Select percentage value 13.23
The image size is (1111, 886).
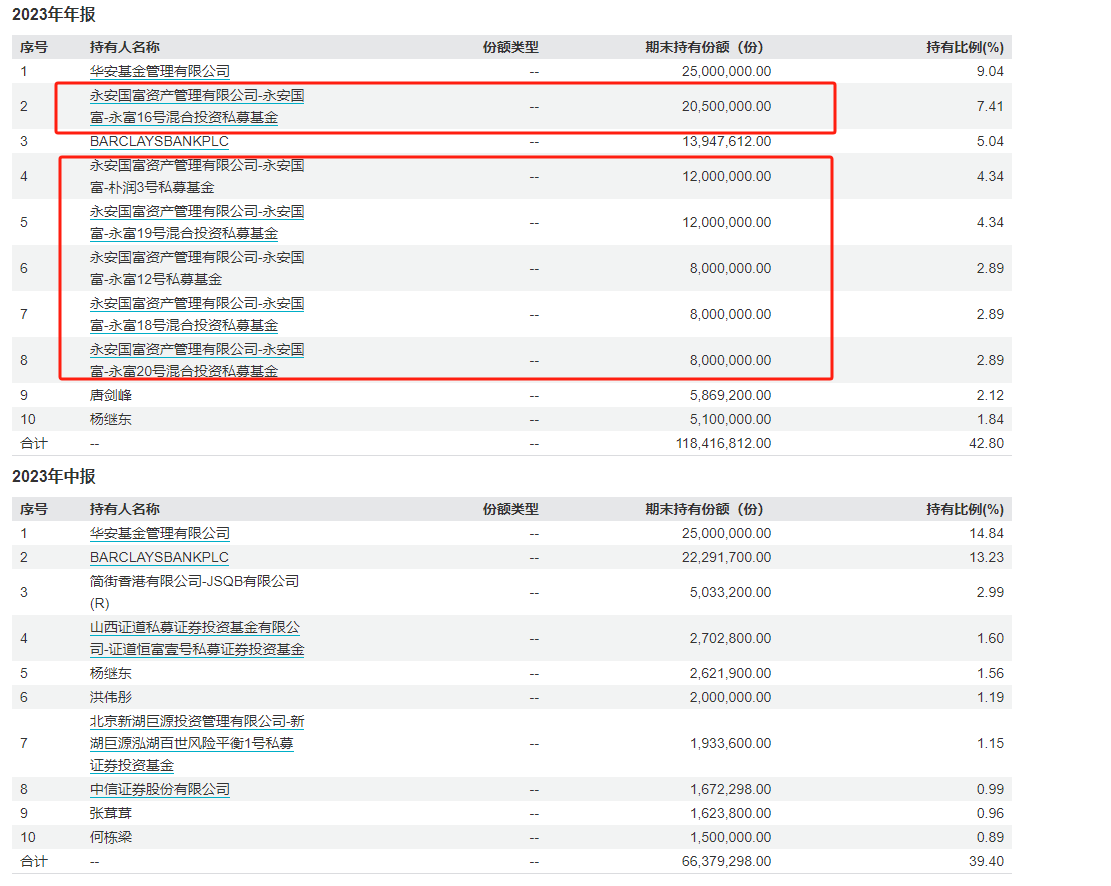[986, 558]
